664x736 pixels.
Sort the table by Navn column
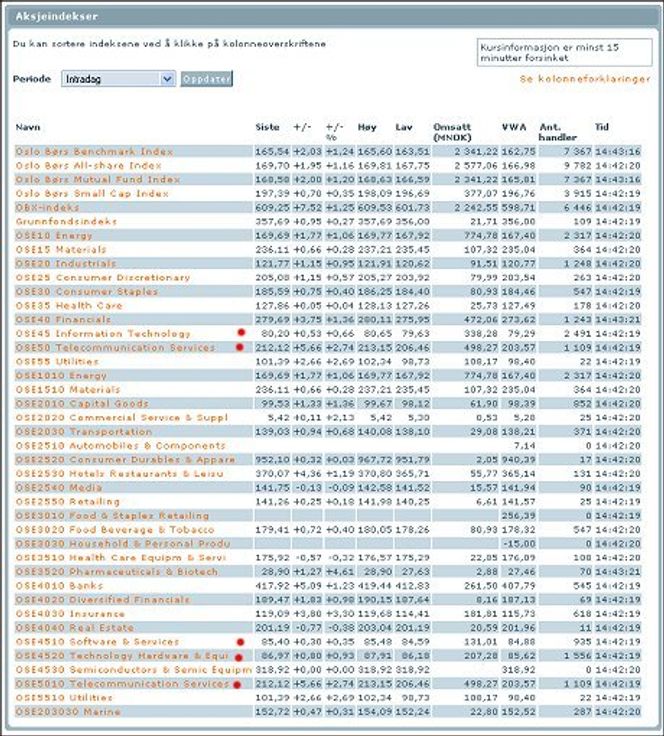point(28,127)
